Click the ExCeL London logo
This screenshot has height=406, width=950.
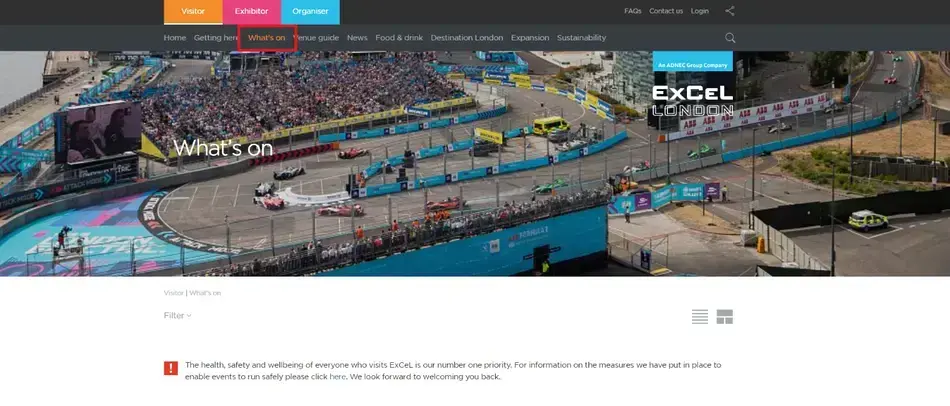(693, 101)
